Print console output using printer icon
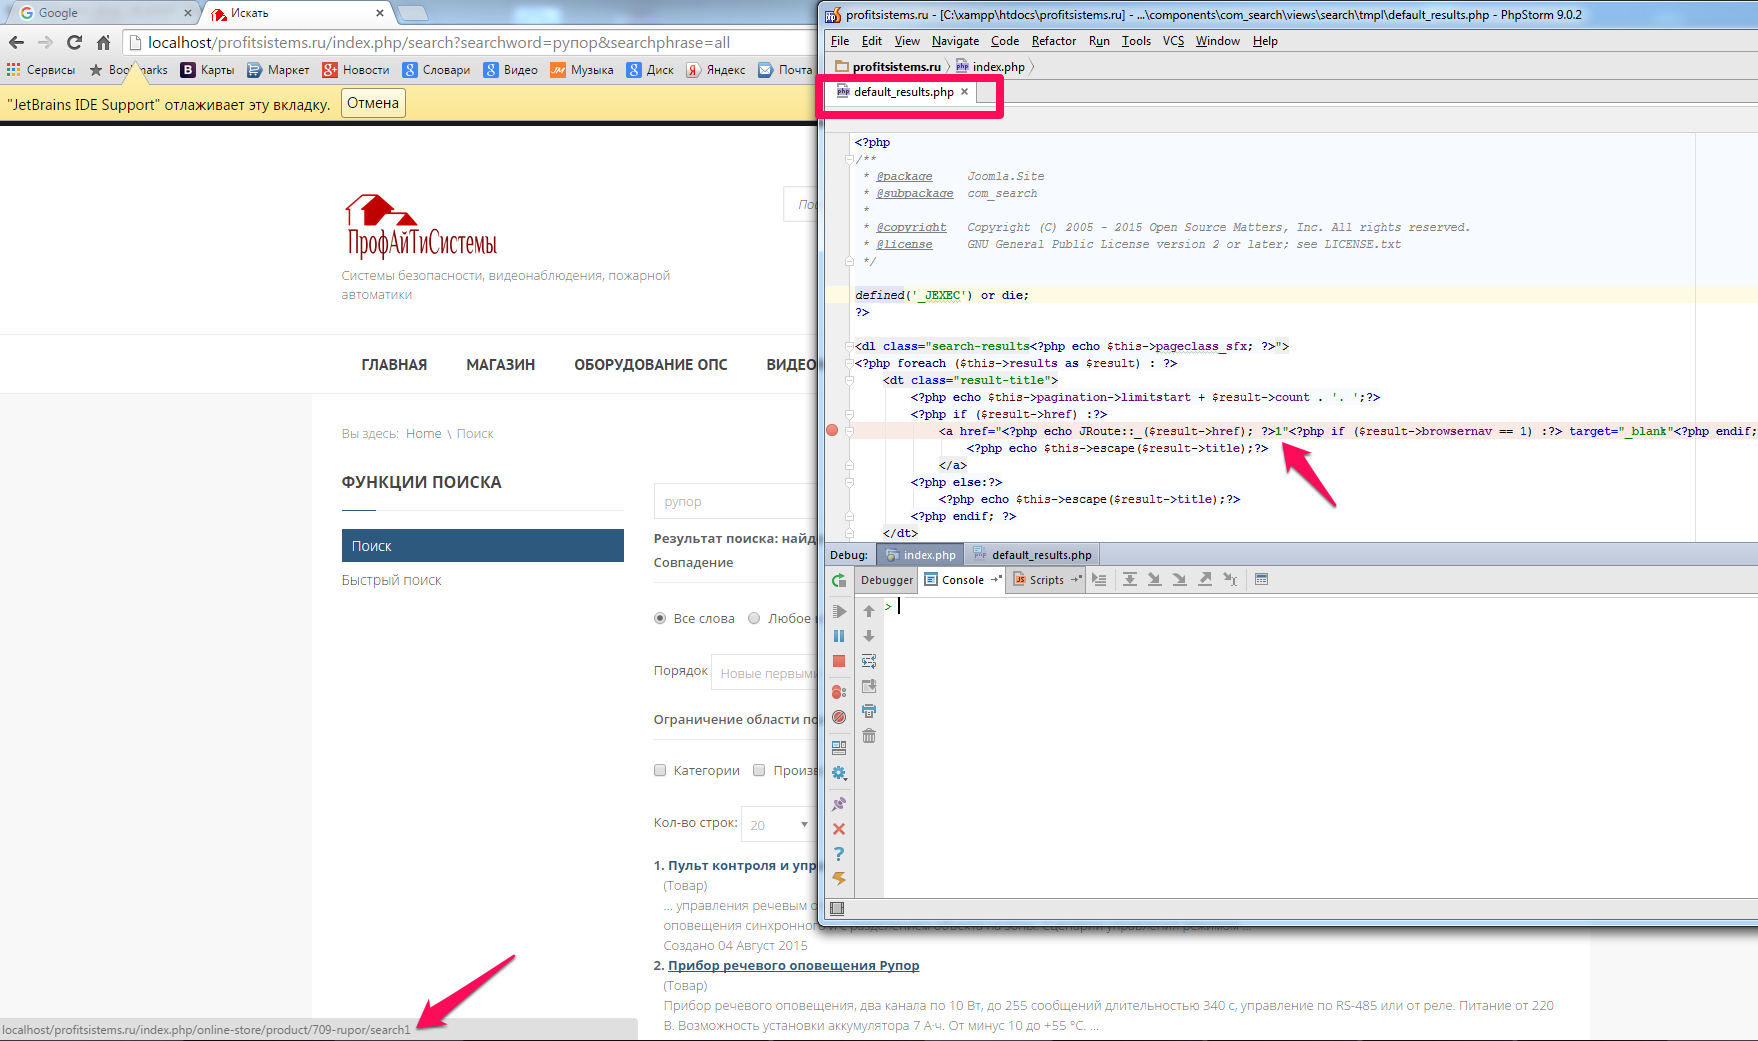Viewport: 1758px width, 1041px height. (869, 711)
